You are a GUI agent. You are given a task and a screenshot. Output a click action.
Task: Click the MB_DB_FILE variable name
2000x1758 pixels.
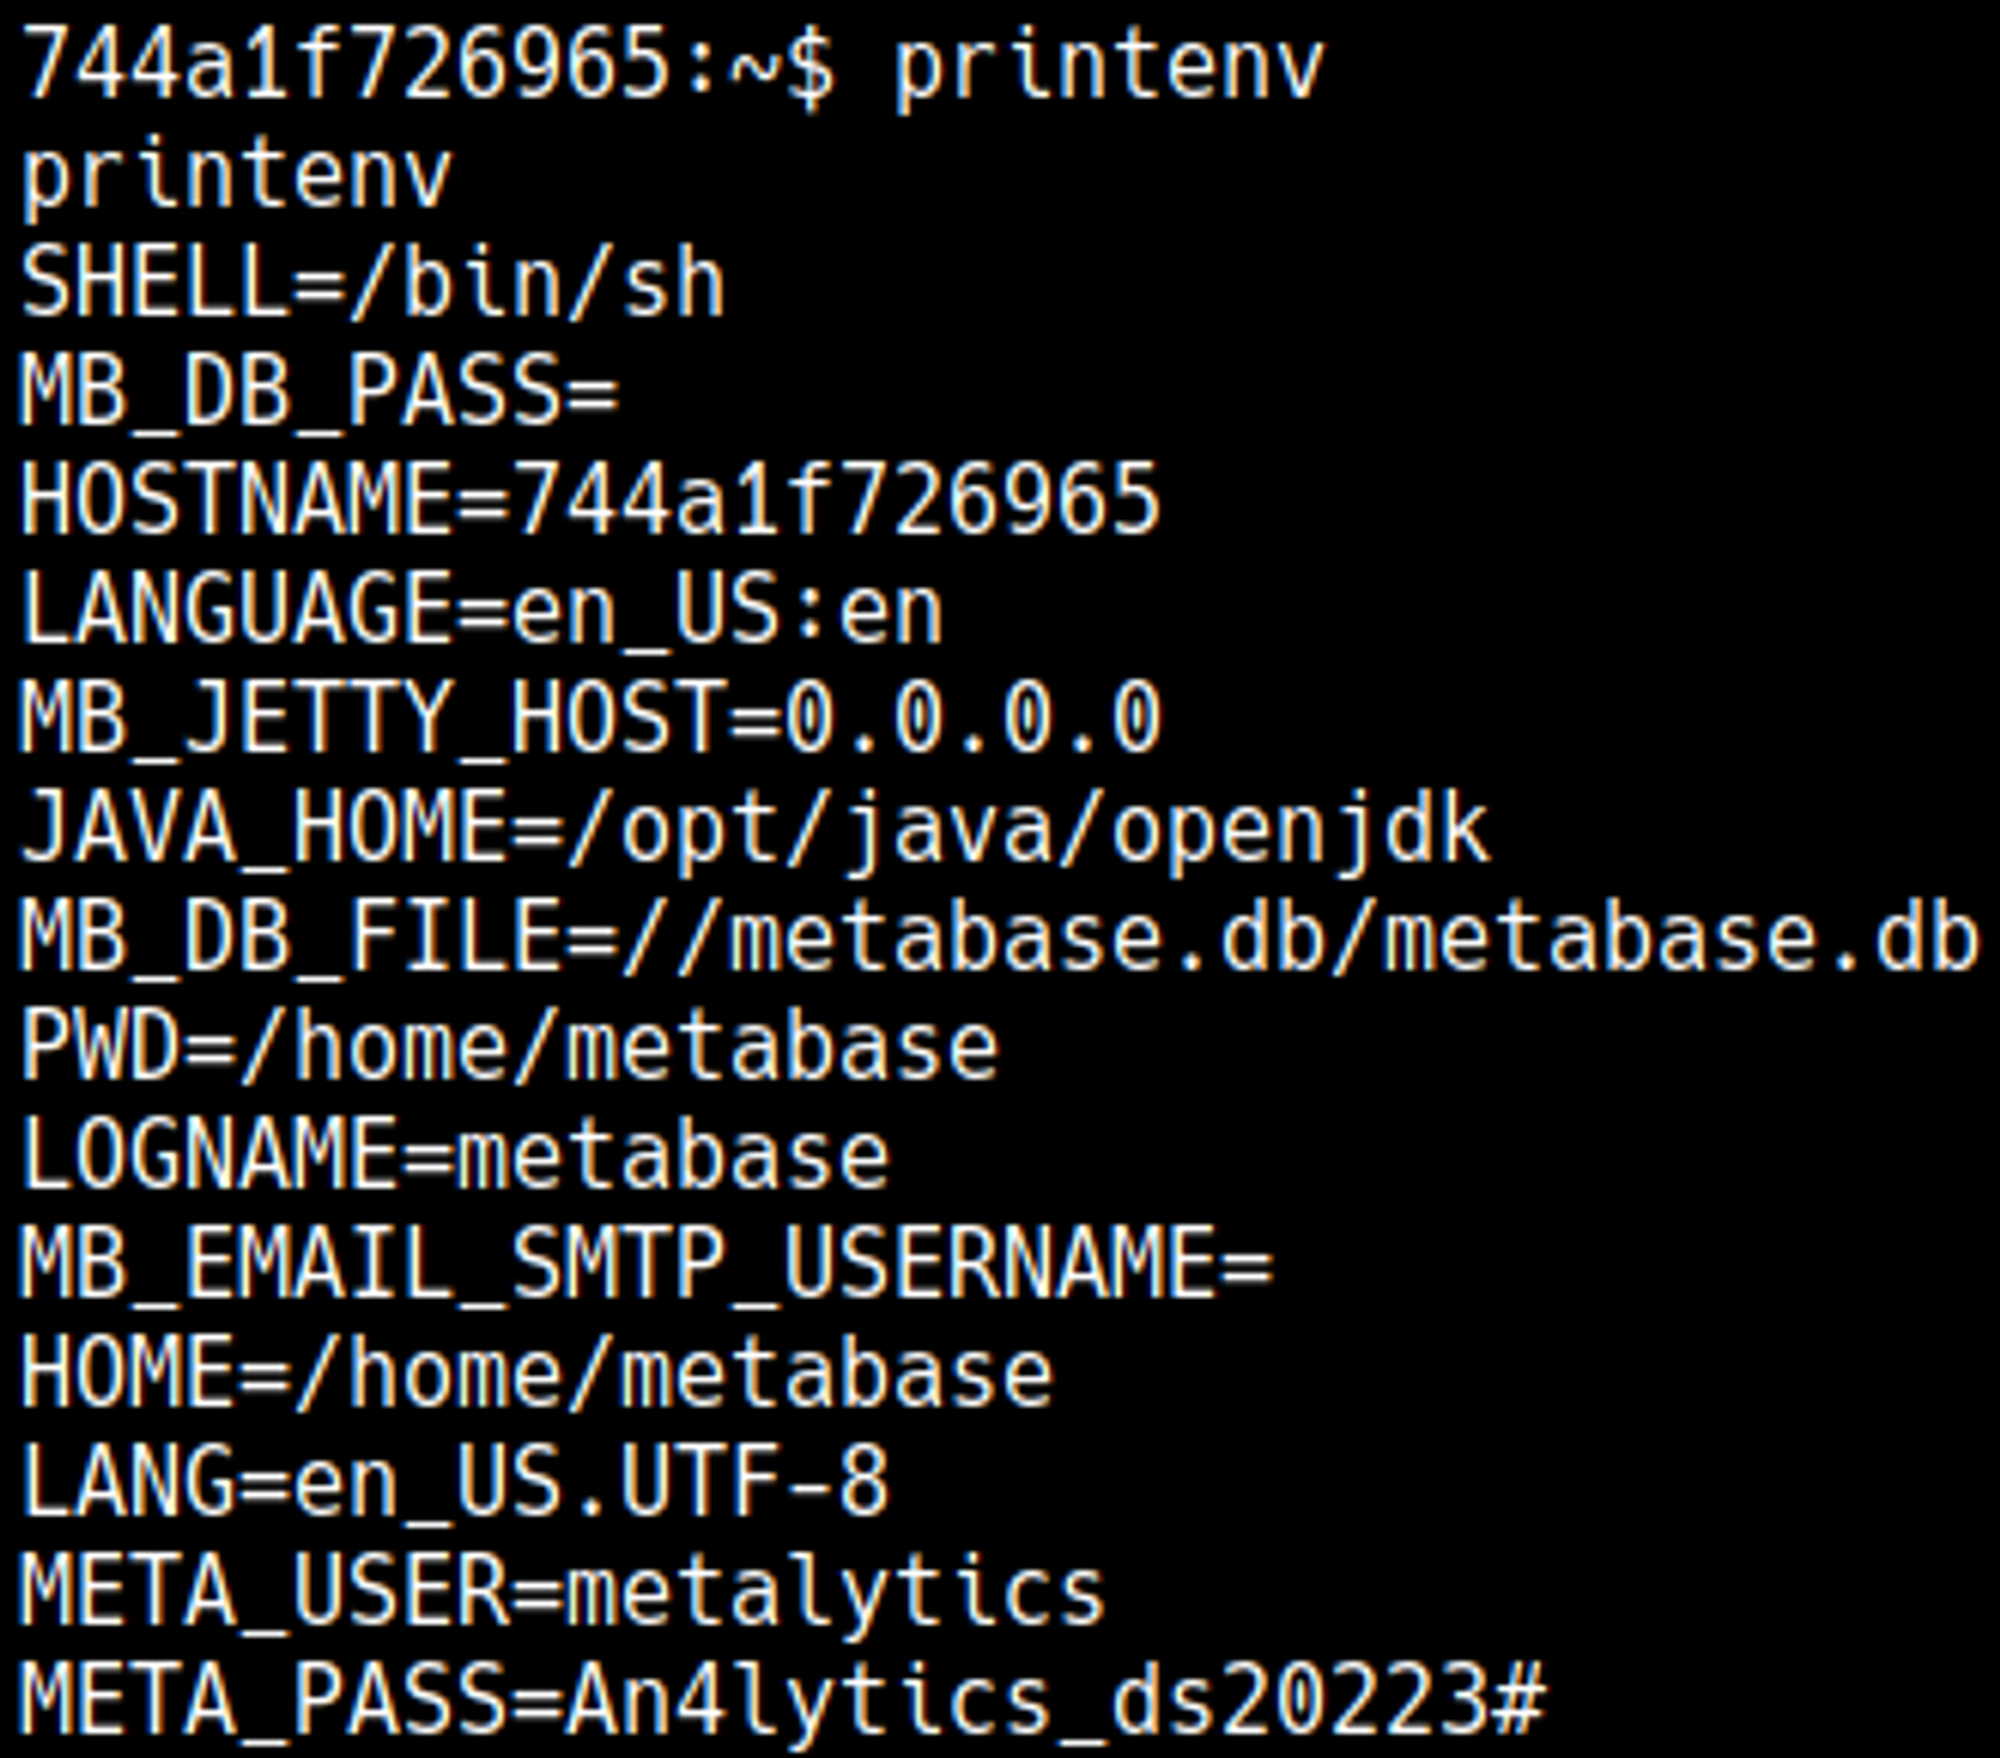coord(290,938)
